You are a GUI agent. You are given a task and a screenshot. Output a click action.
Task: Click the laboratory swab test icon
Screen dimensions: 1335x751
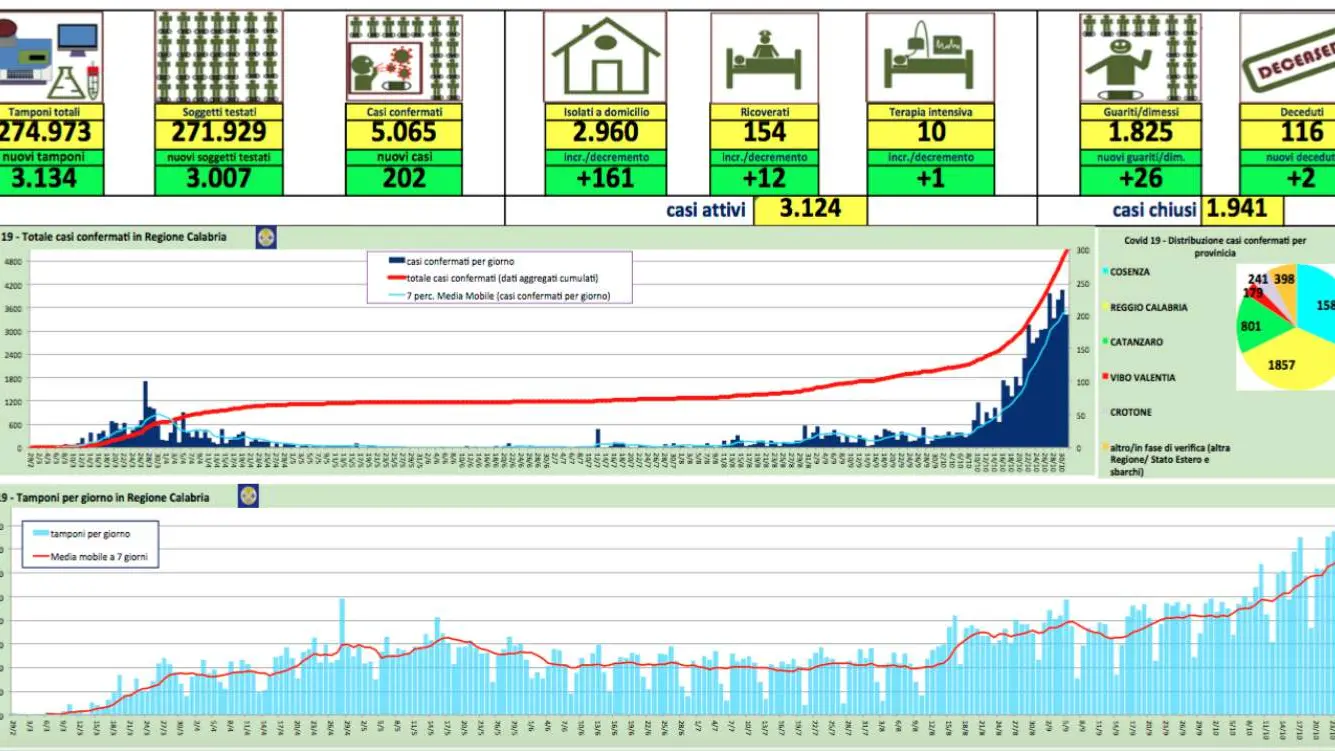click(50, 57)
